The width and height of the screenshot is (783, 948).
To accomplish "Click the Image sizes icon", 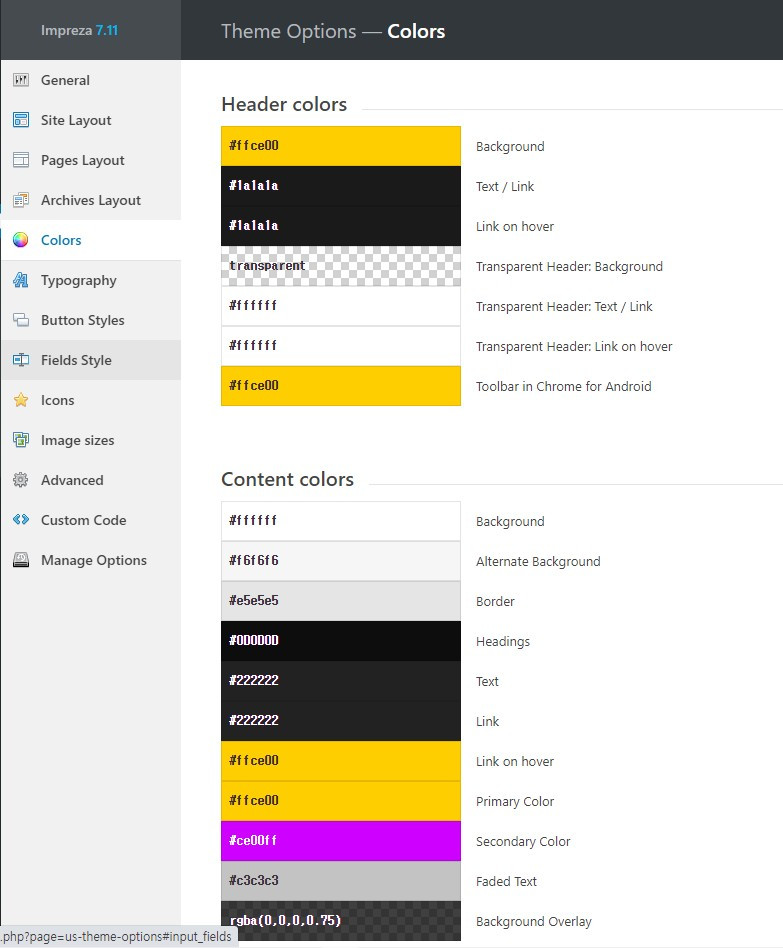I will 21,440.
